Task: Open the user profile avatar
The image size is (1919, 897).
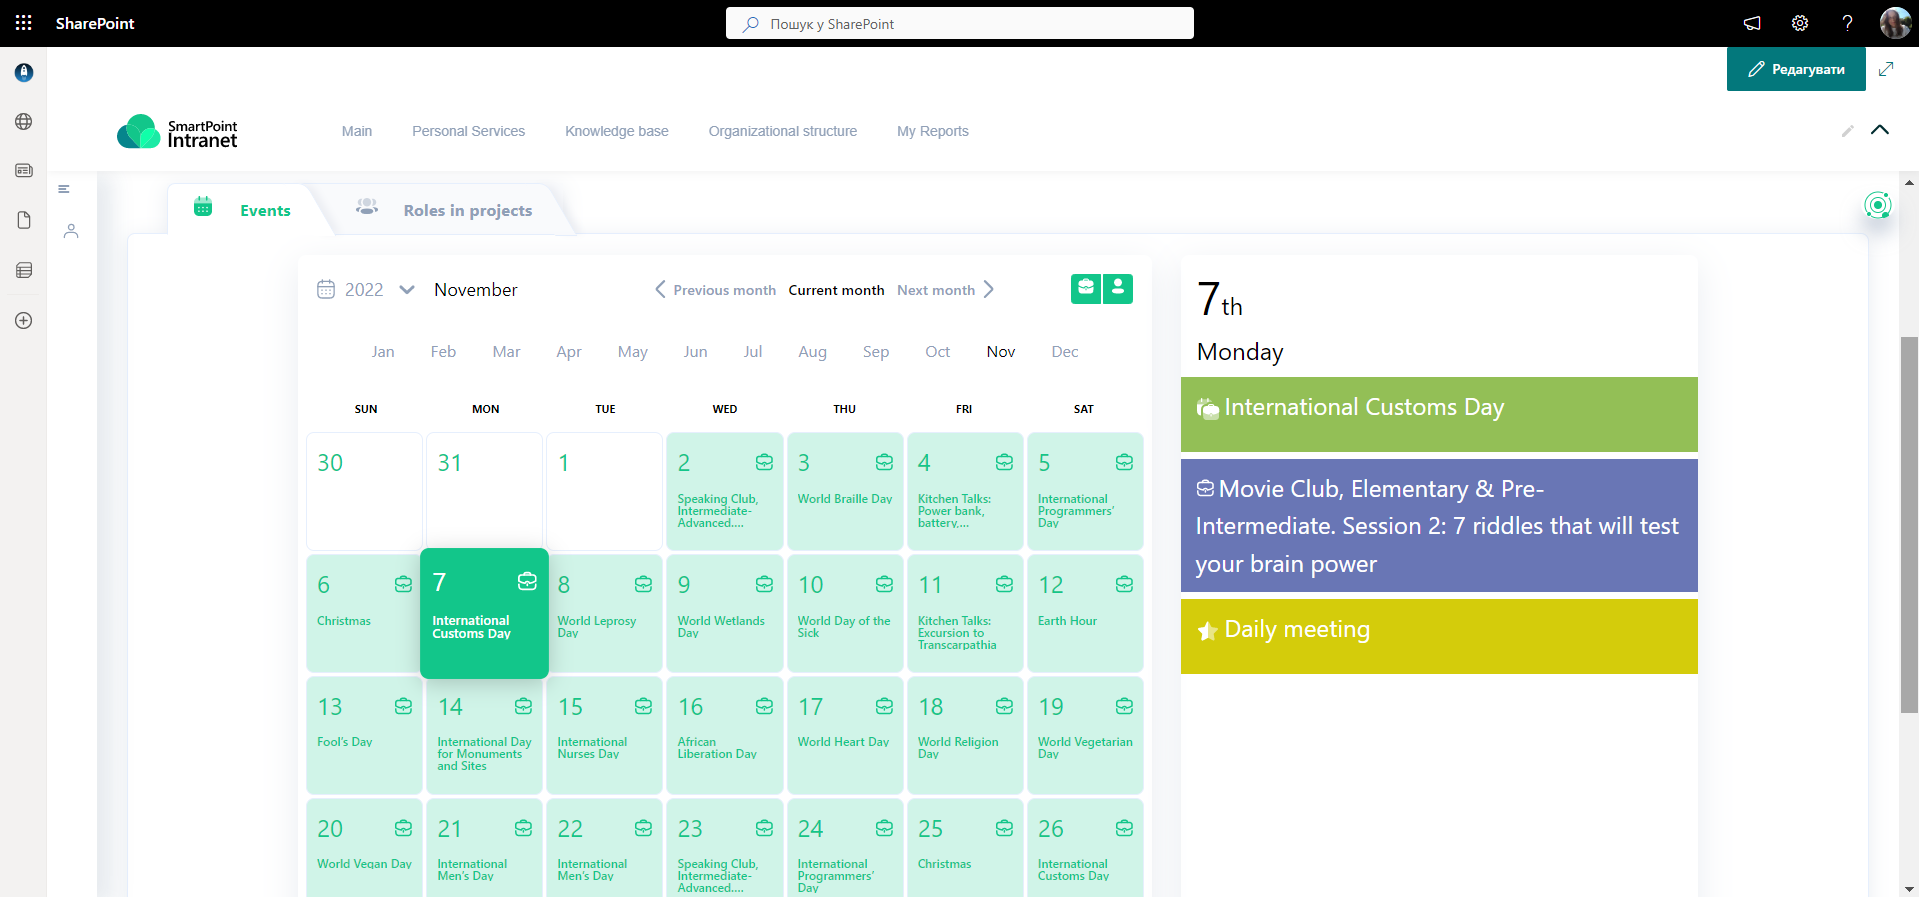Action: pos(1895,23)
